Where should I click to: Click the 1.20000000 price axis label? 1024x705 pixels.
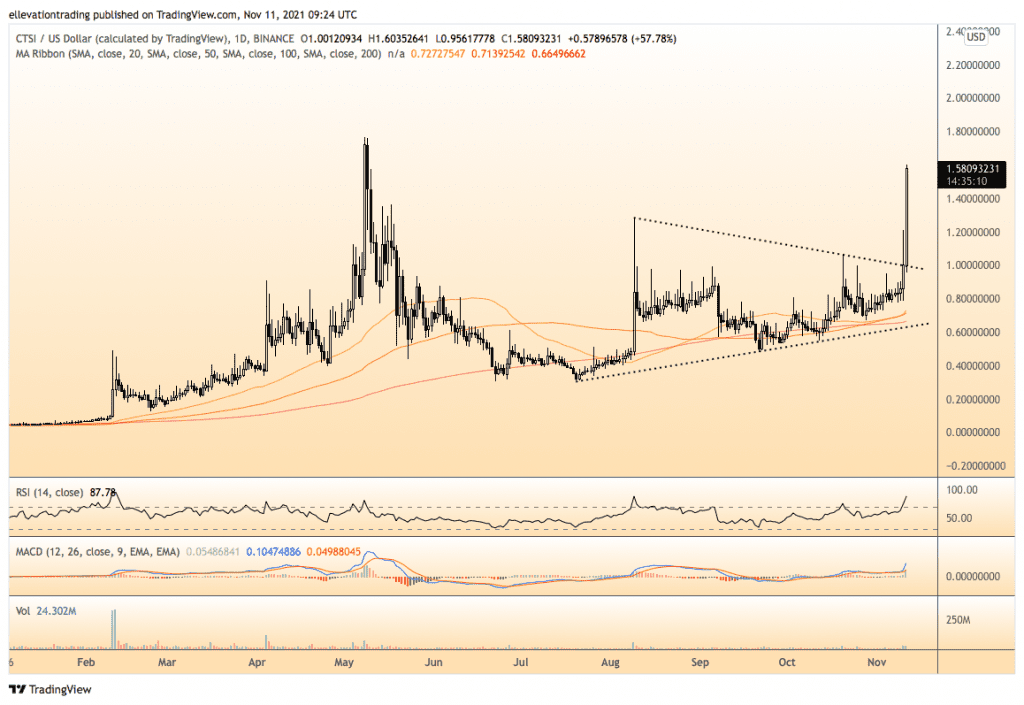click(972, 232)
